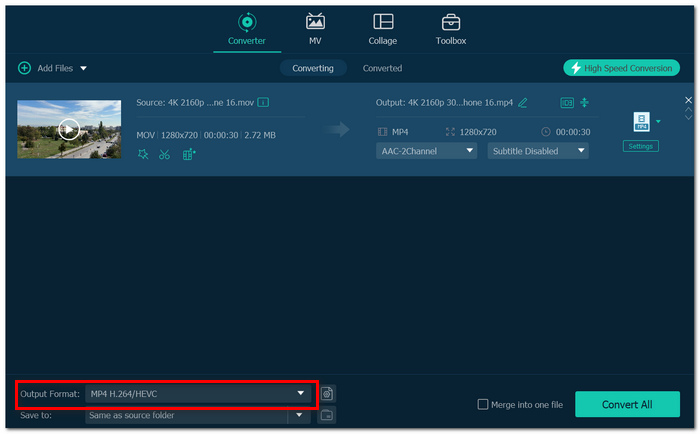Open the Settings button
Screen dimensions: 700x434
[x=641, y=146]
